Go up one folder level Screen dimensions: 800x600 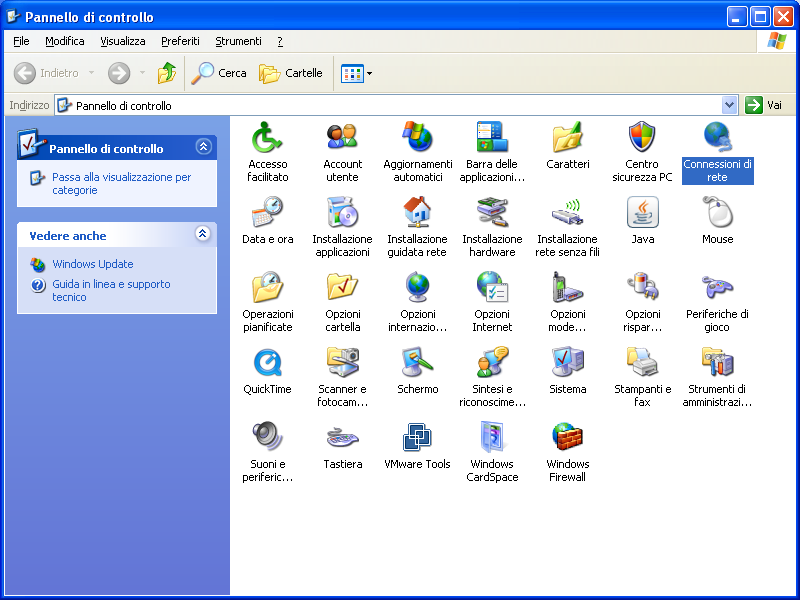pos(167,73)
